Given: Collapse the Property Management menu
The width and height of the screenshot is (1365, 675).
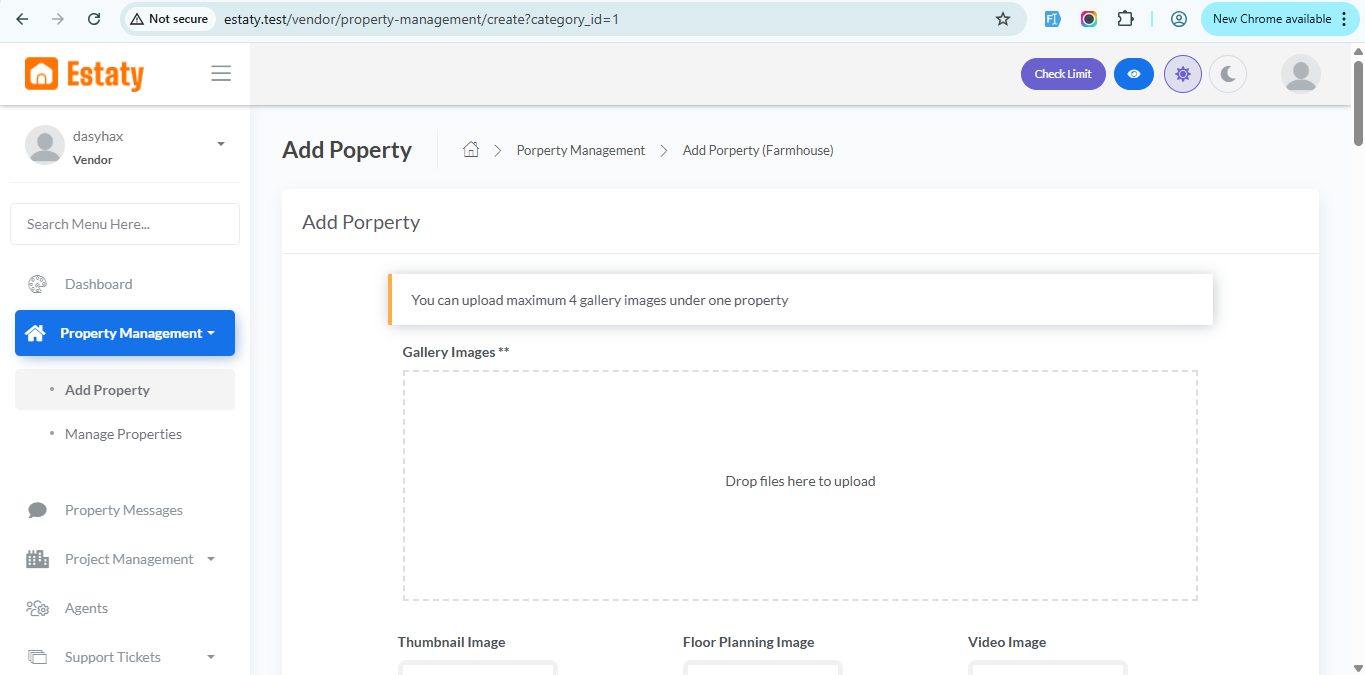Looking at the screenshot, I should pyautogui.click(x=125, y=333).
